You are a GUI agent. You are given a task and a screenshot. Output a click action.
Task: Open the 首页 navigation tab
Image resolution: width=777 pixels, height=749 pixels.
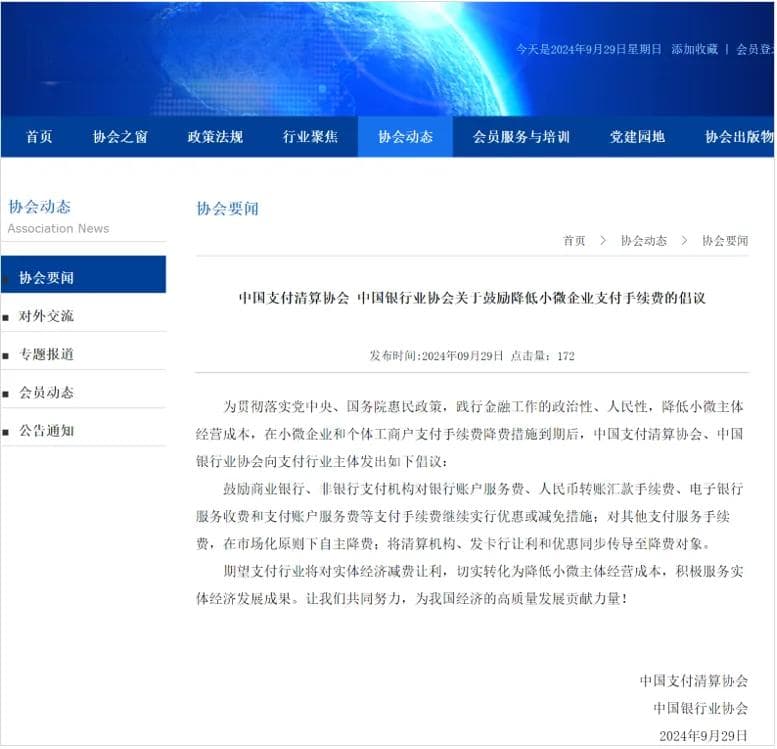point(39,137)
